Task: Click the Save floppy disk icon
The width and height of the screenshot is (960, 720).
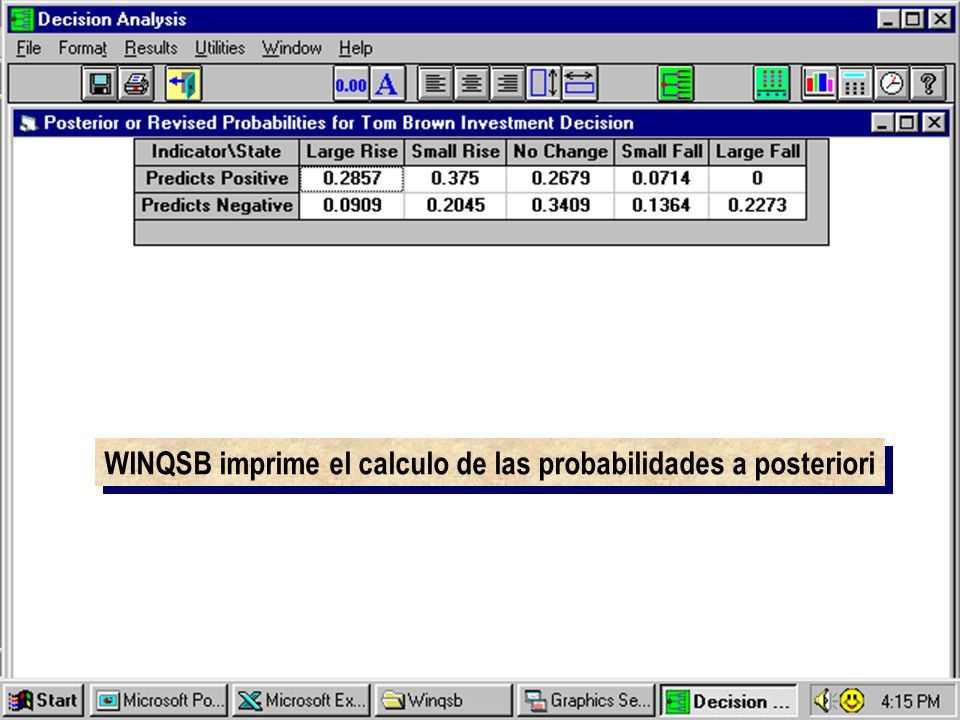Action: 100,83
